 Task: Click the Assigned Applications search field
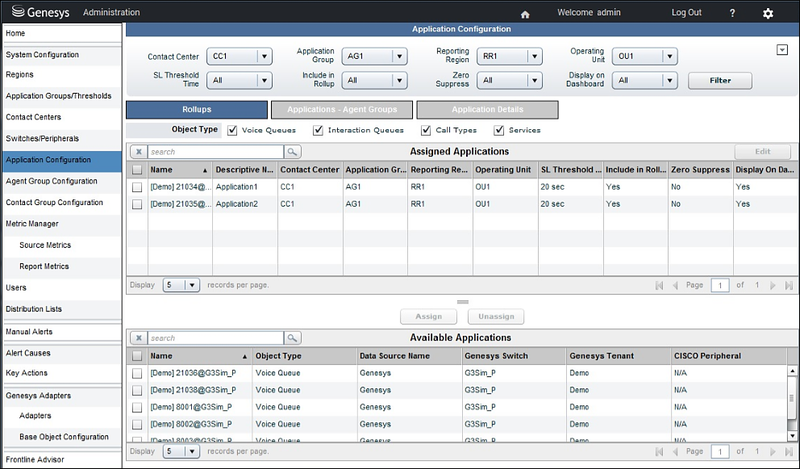pyautogui.click(x=215, y=152)
